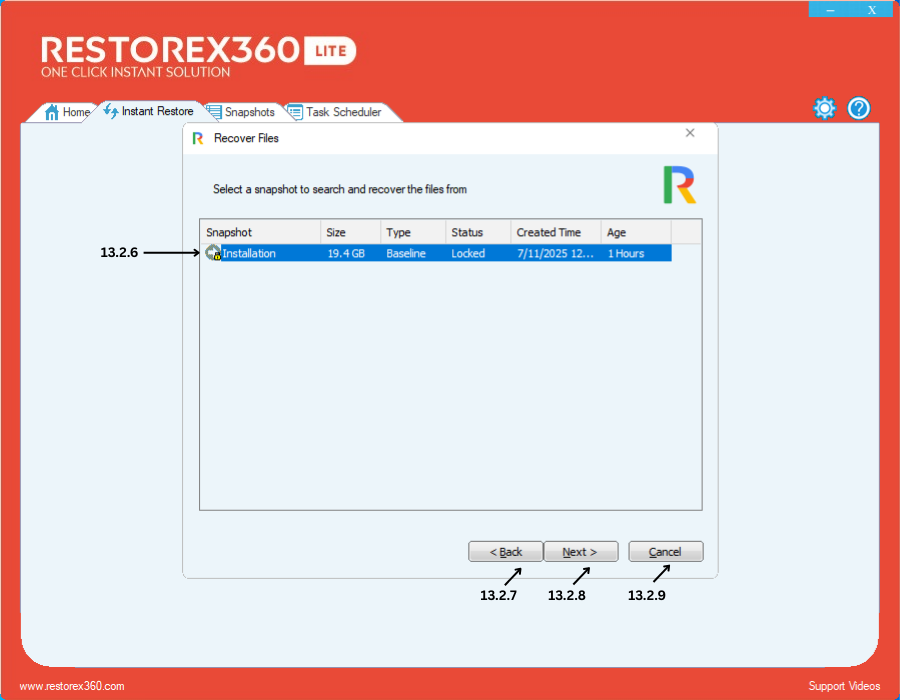
Task: Sort by the Snapshot column header
Action: 260,232
